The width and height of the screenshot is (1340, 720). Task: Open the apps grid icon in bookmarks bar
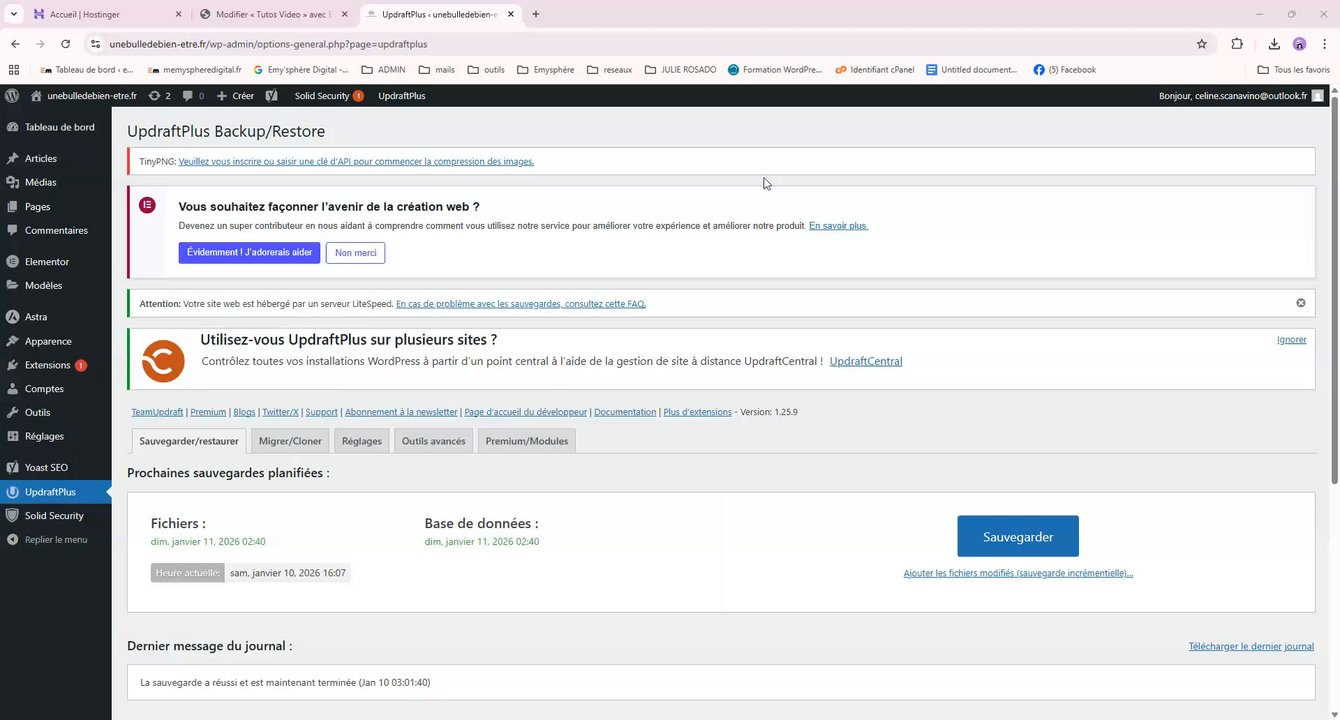[14, 70]
